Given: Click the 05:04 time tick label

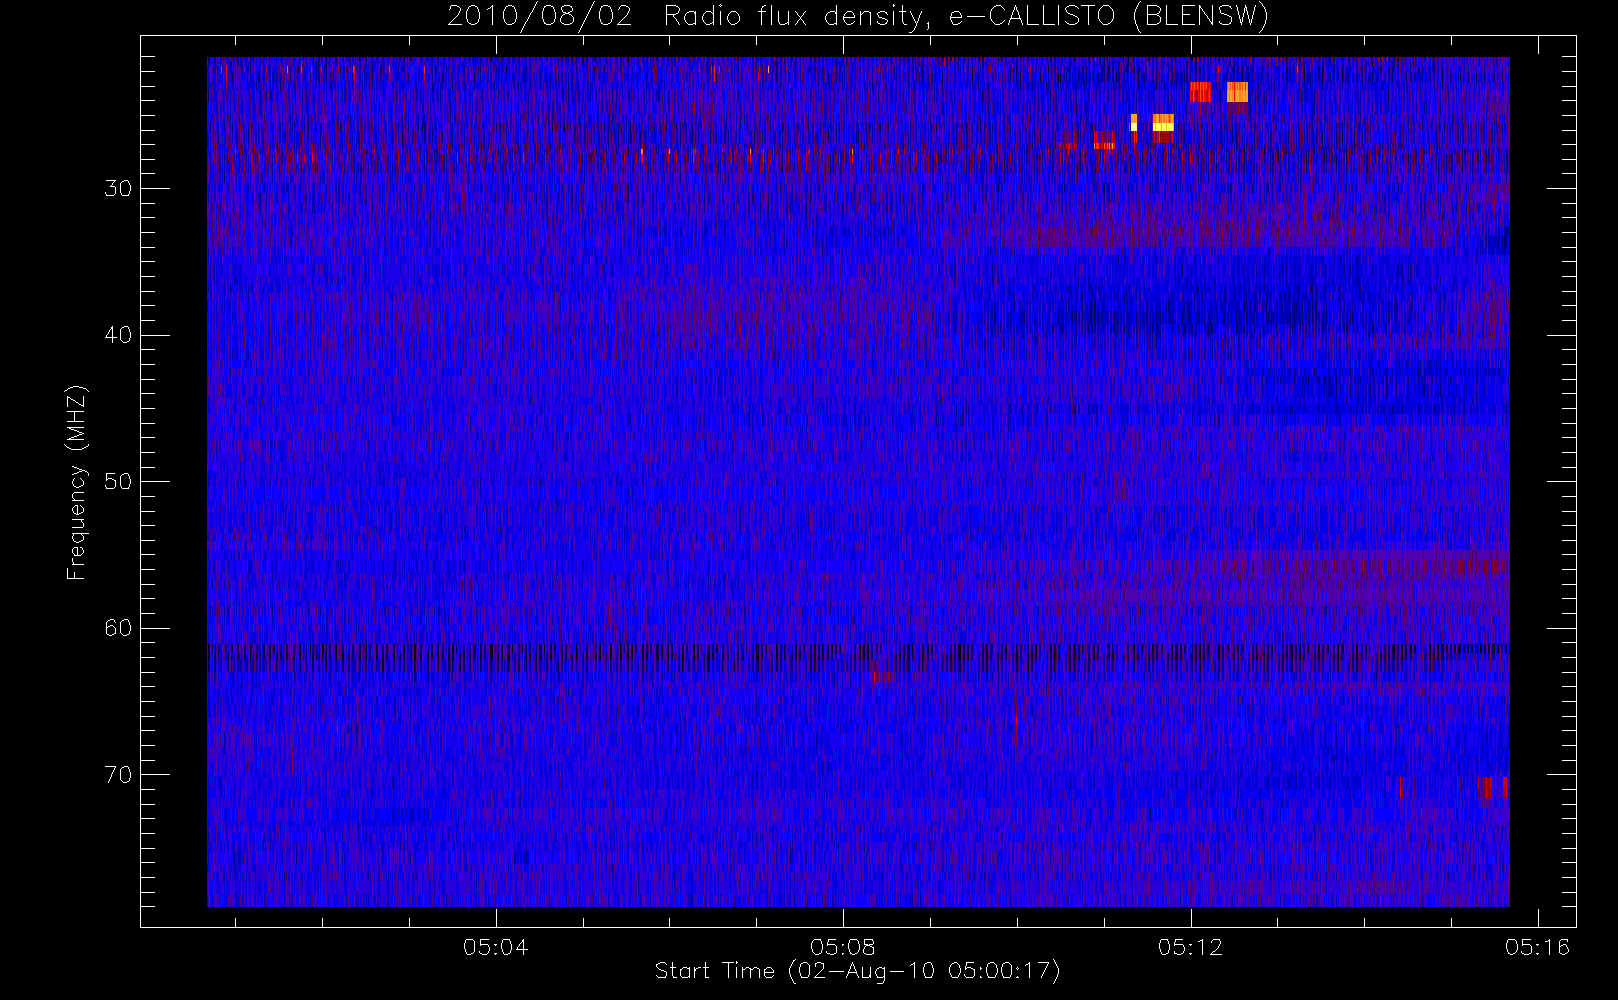Looking at the screenshot, I should point(495,947).
